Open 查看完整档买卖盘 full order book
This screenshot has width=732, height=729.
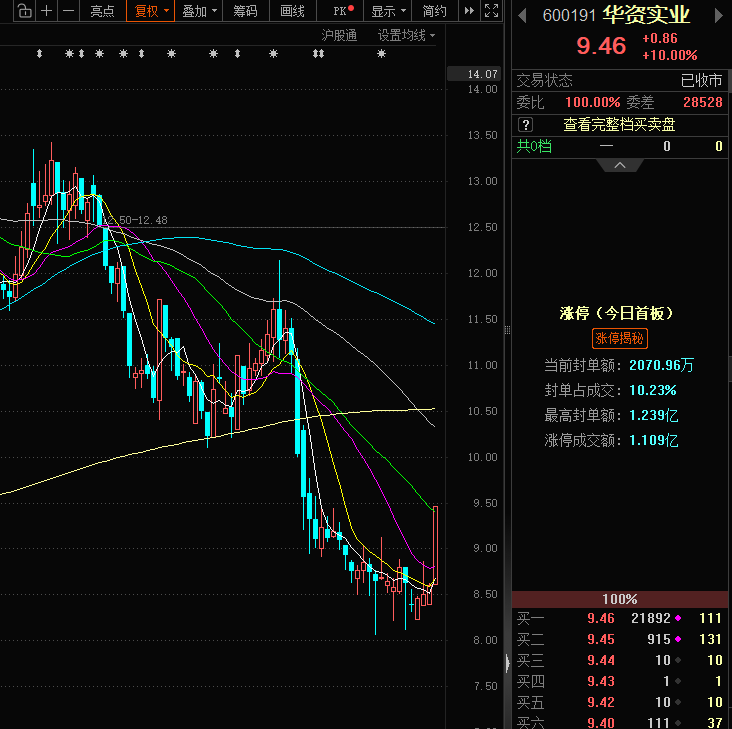(x=619, y=125)
